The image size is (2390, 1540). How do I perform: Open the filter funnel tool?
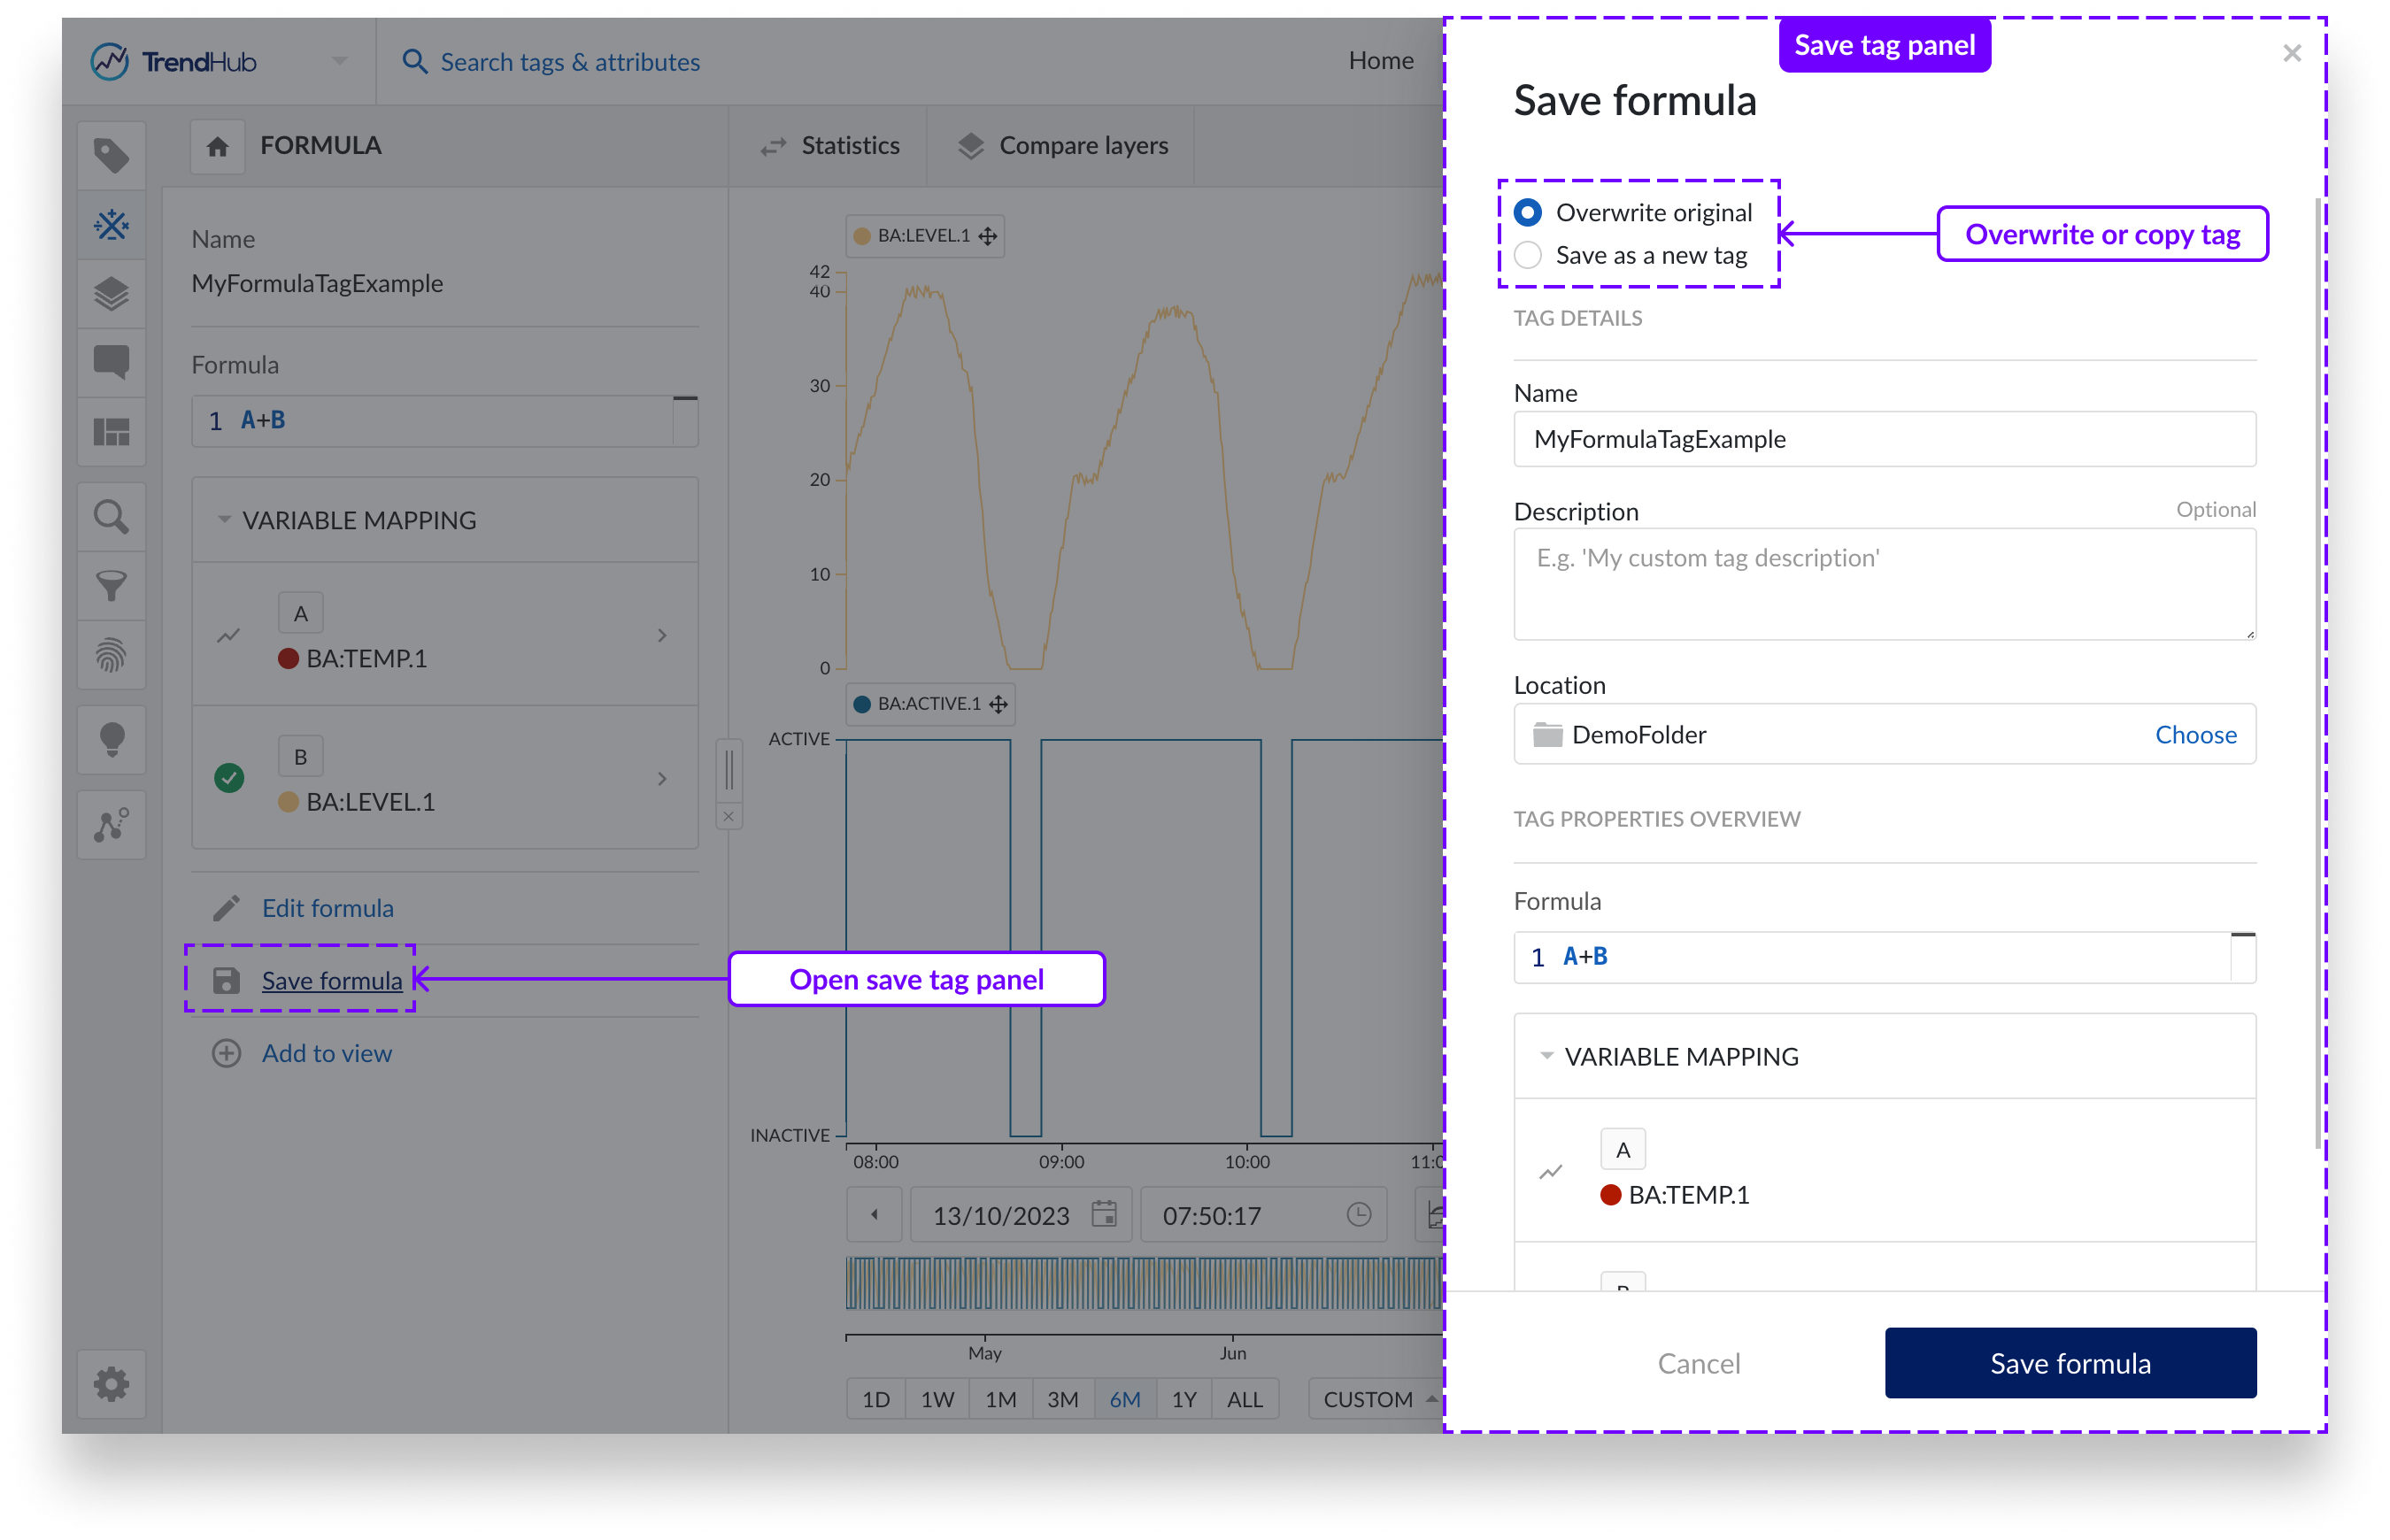(x=111, y=586)
